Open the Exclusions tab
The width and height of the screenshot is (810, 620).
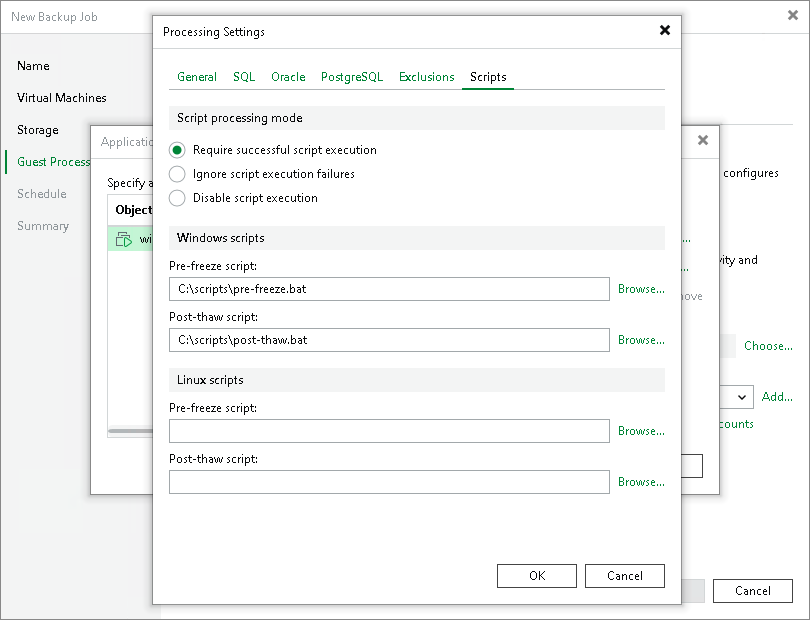[x=426, y=77]
